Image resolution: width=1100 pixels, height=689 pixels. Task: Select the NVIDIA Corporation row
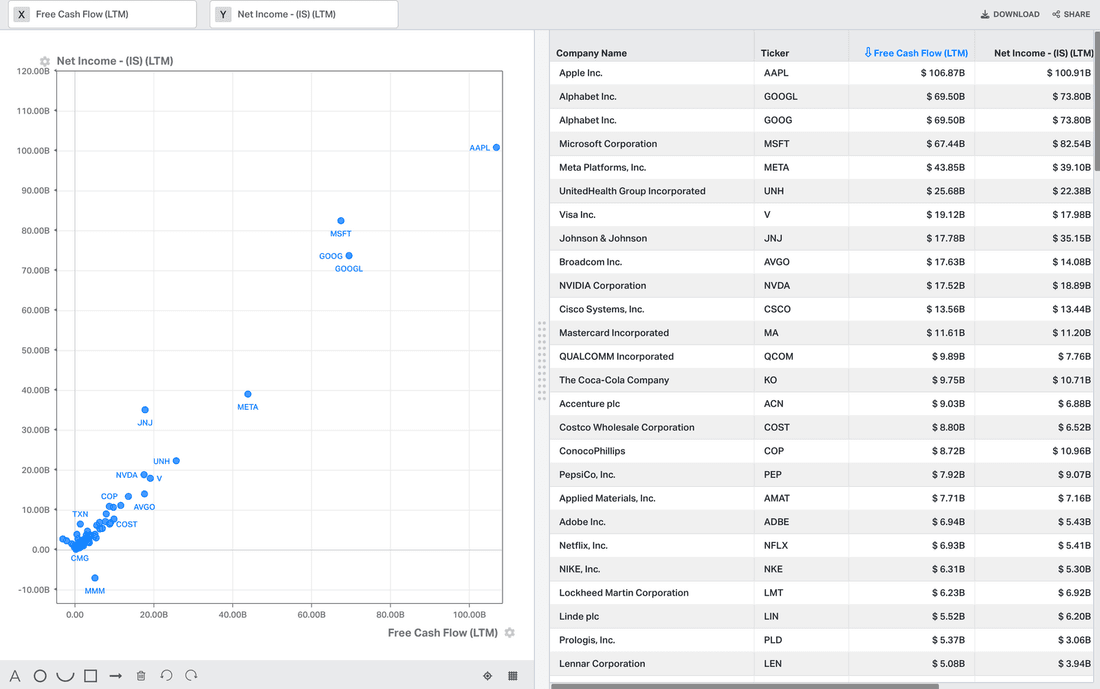coord(822,286)
